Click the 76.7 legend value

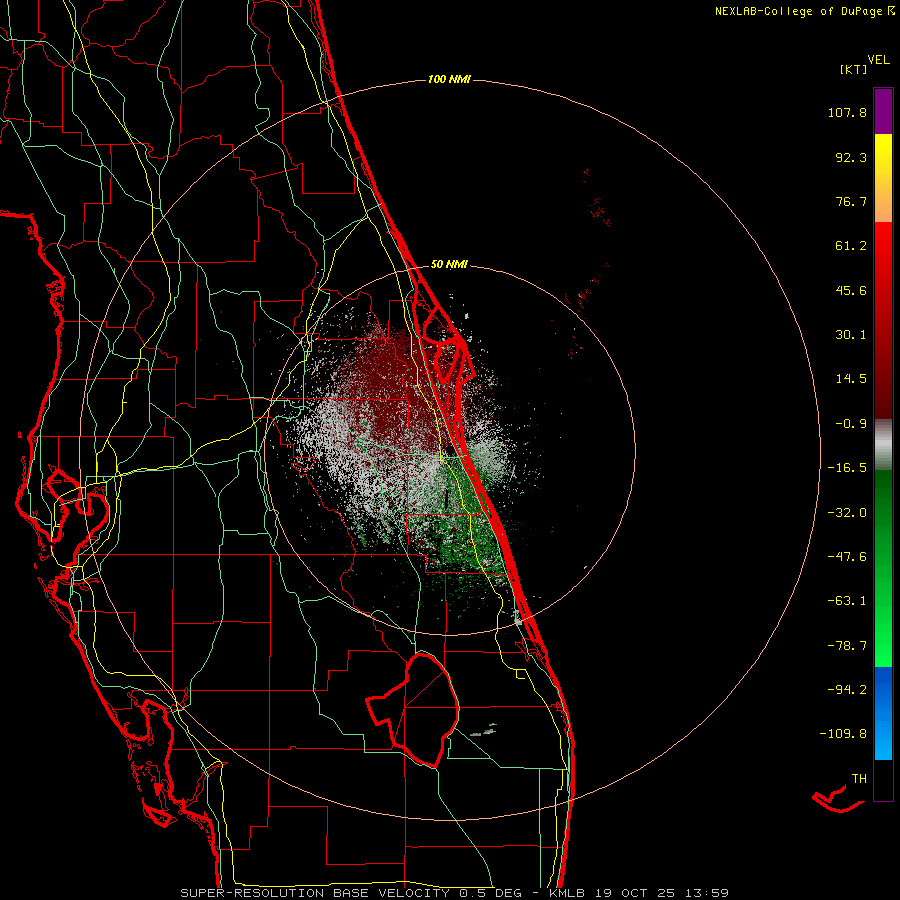(x=851, y=201)
